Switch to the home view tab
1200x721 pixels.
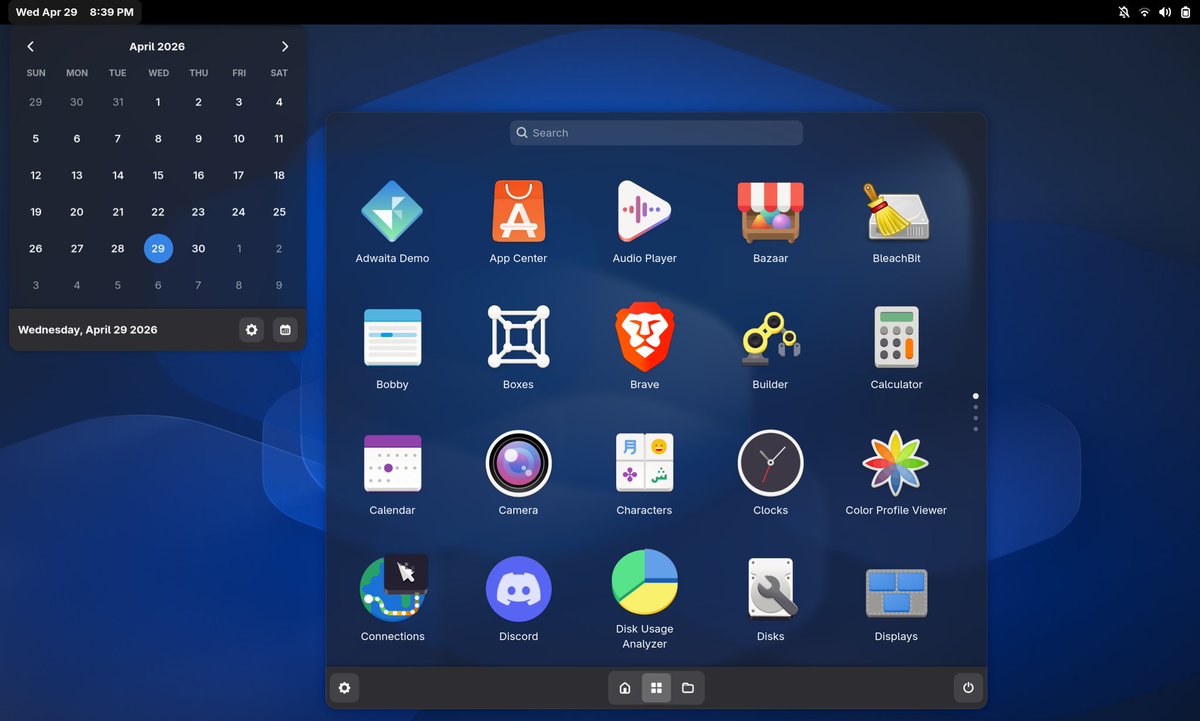[x=625, y=688]
